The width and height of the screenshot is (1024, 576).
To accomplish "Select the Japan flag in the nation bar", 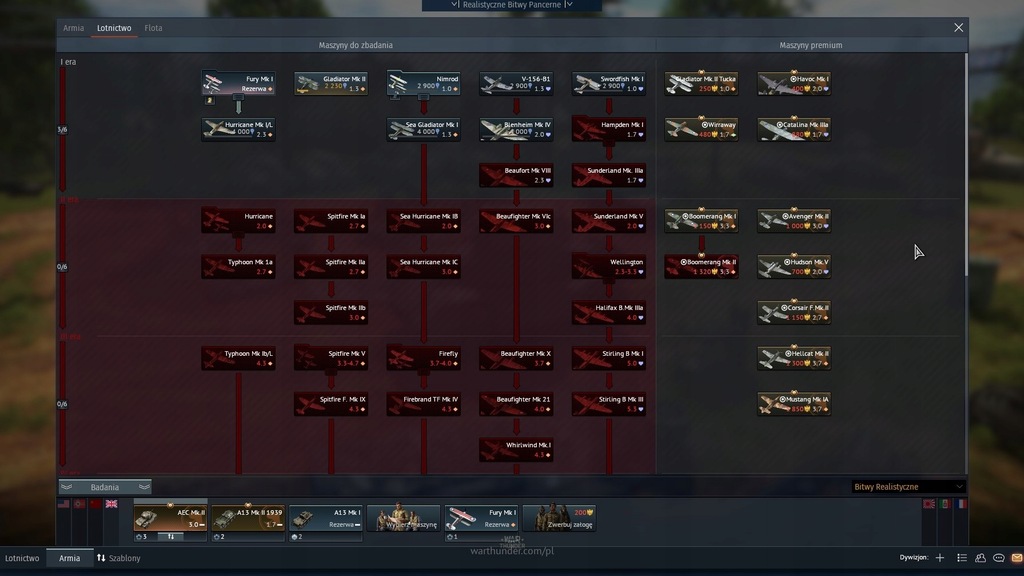I will tap(929, 504).
